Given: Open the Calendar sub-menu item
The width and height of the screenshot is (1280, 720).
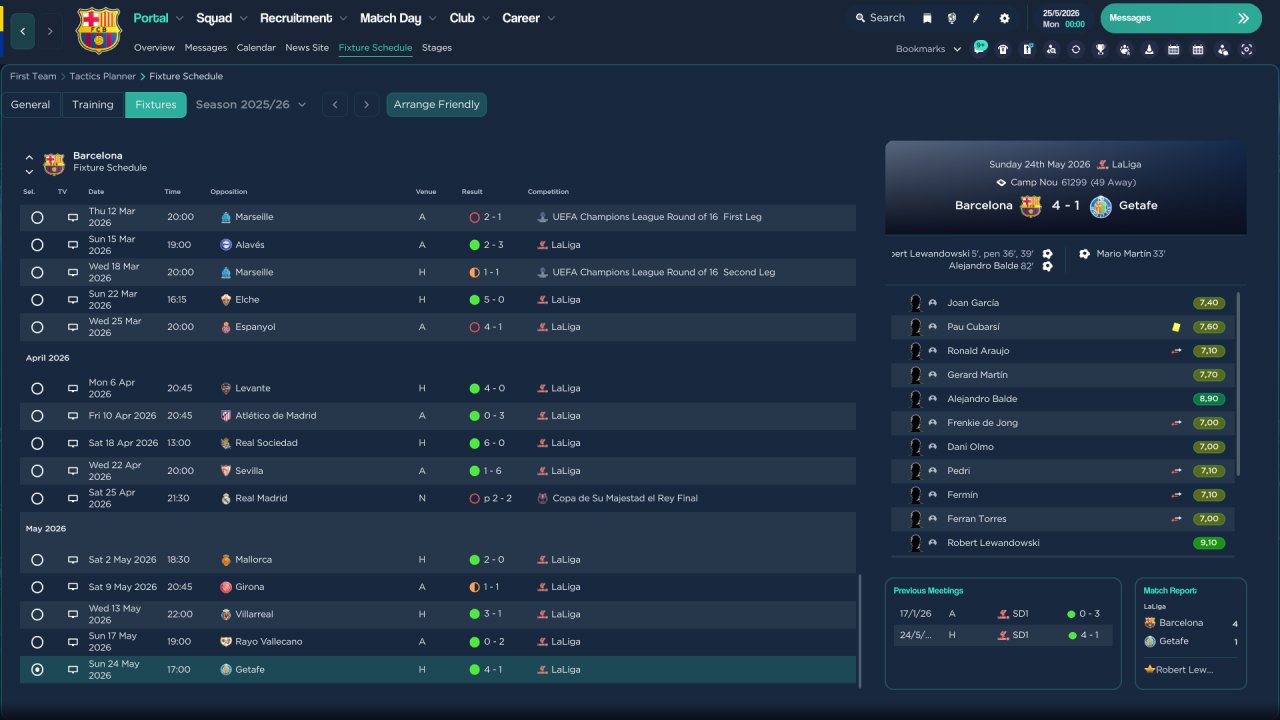Looking at the screenshot, I should click(x=256, y=48).
